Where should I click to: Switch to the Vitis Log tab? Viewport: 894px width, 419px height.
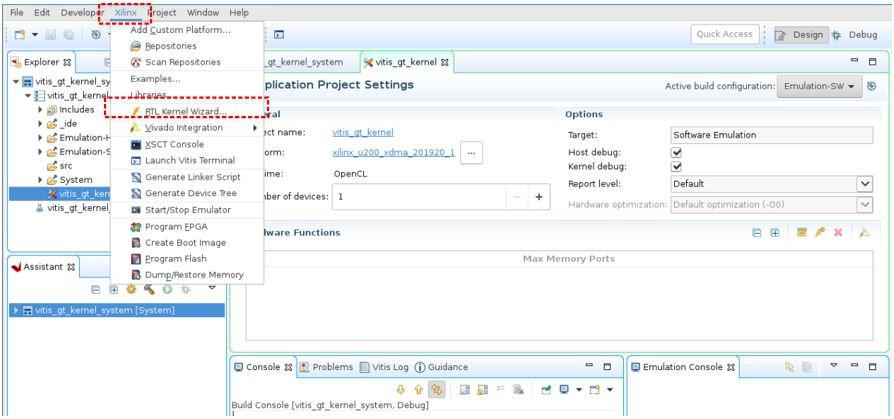[384, 367]
